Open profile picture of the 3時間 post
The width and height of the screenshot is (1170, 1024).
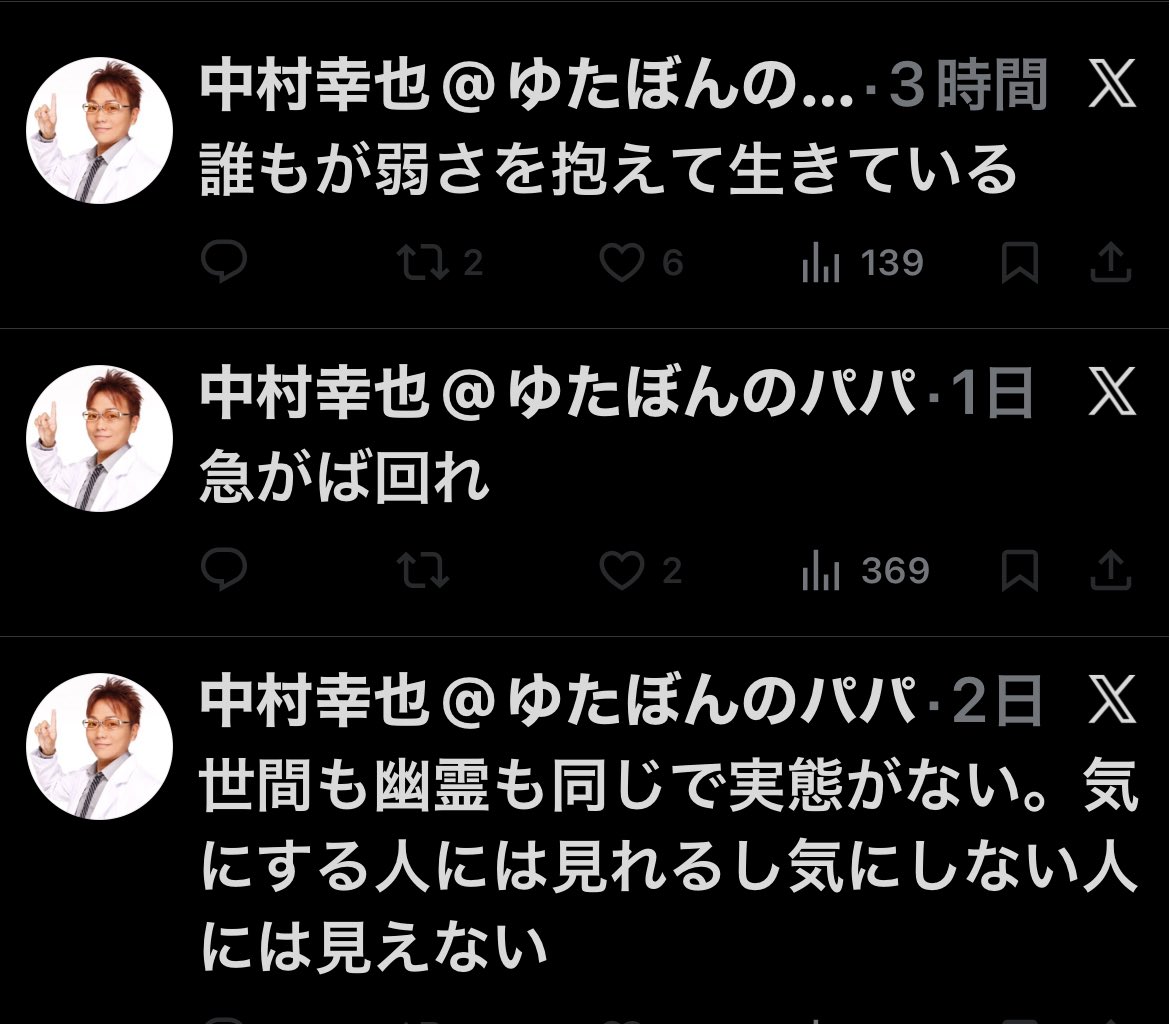coord(99,131)
